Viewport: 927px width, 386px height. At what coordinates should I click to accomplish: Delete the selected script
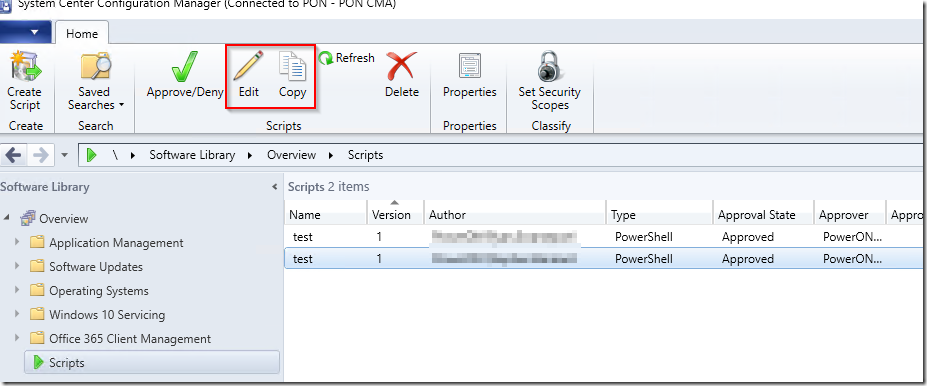[402, 74]
